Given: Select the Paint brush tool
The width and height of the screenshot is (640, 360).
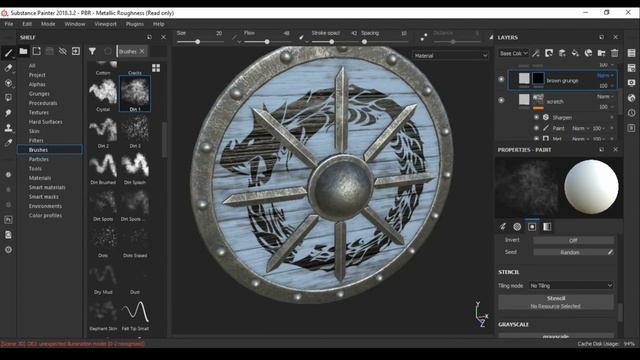Looking at the screenshot, I should 8,53.
